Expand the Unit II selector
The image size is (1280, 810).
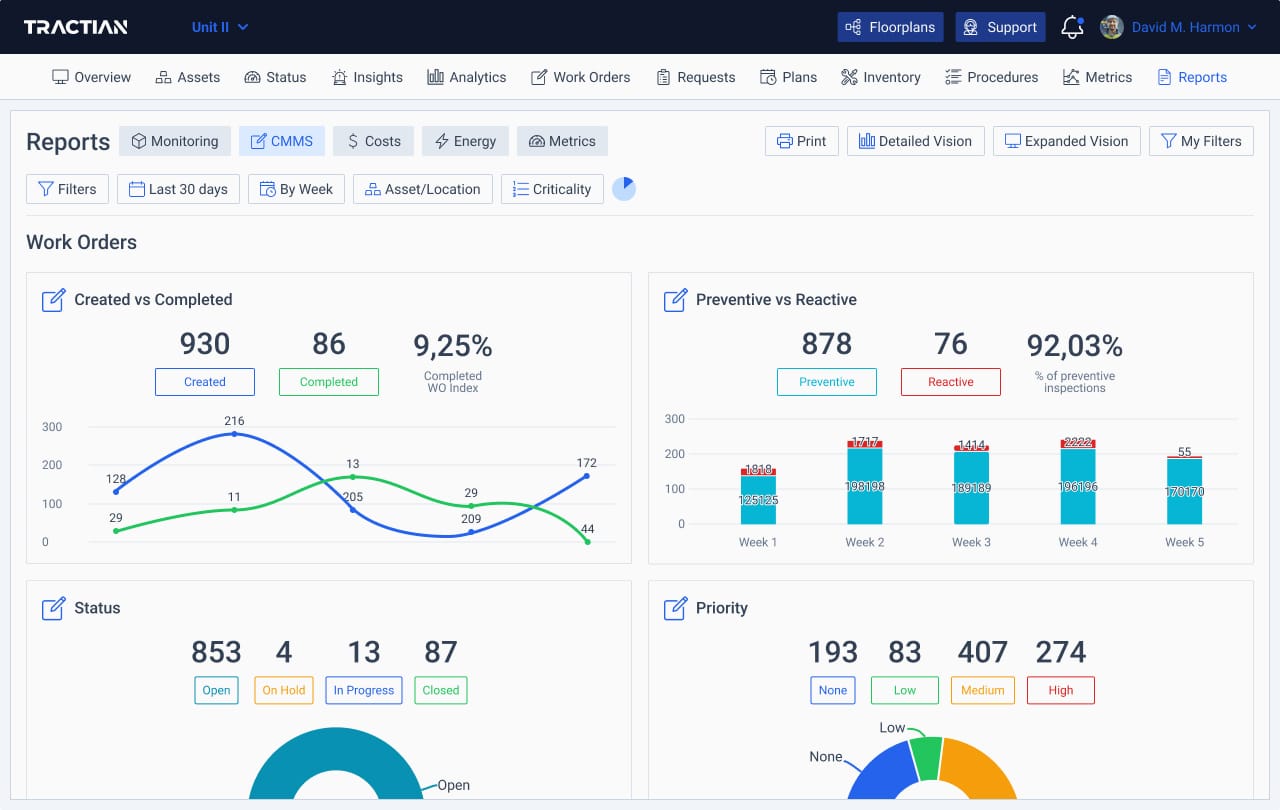219,27
